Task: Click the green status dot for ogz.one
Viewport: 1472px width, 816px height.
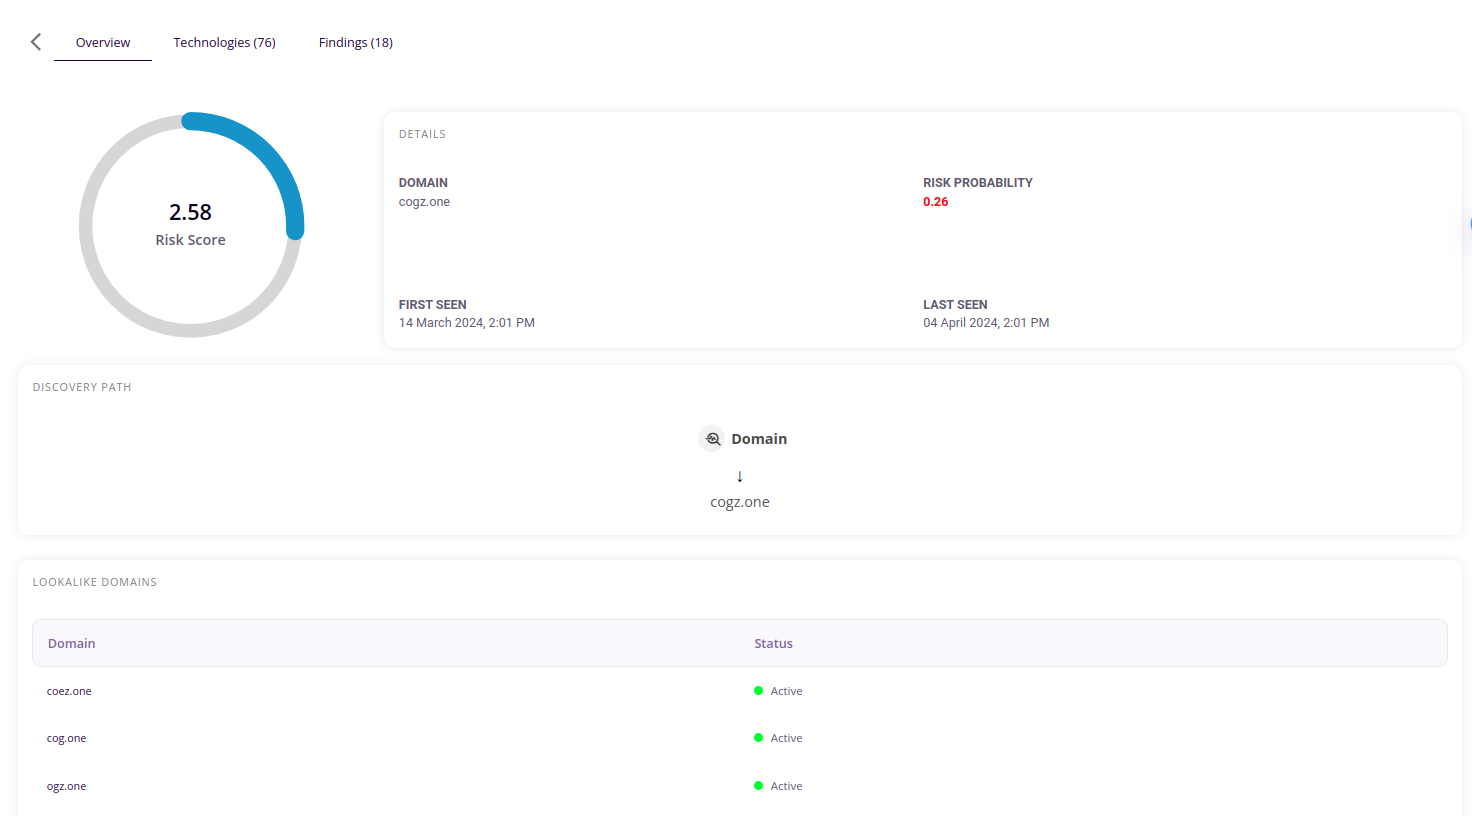Action: [758, 786]
